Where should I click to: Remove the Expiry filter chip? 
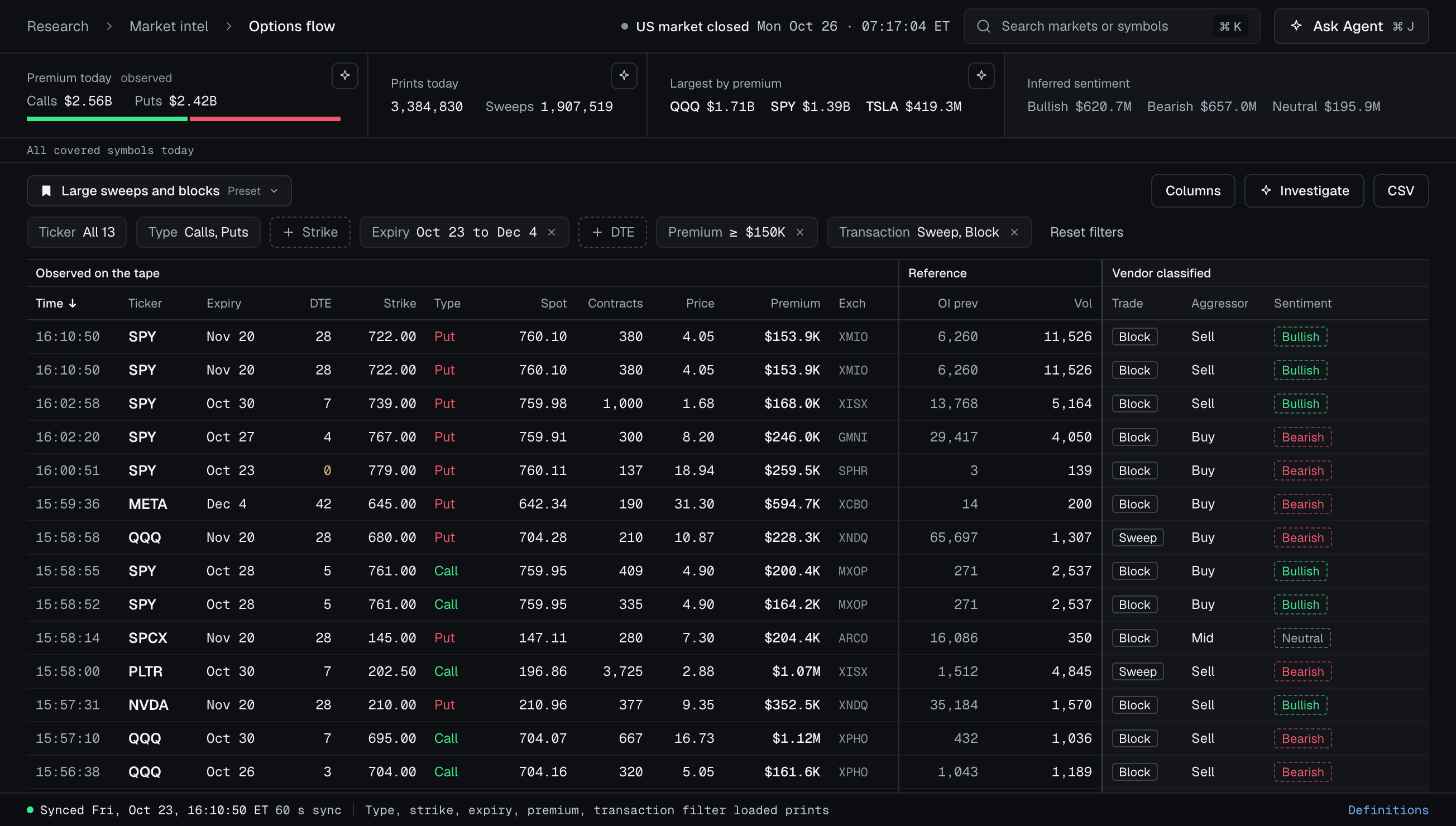point(551,232)
